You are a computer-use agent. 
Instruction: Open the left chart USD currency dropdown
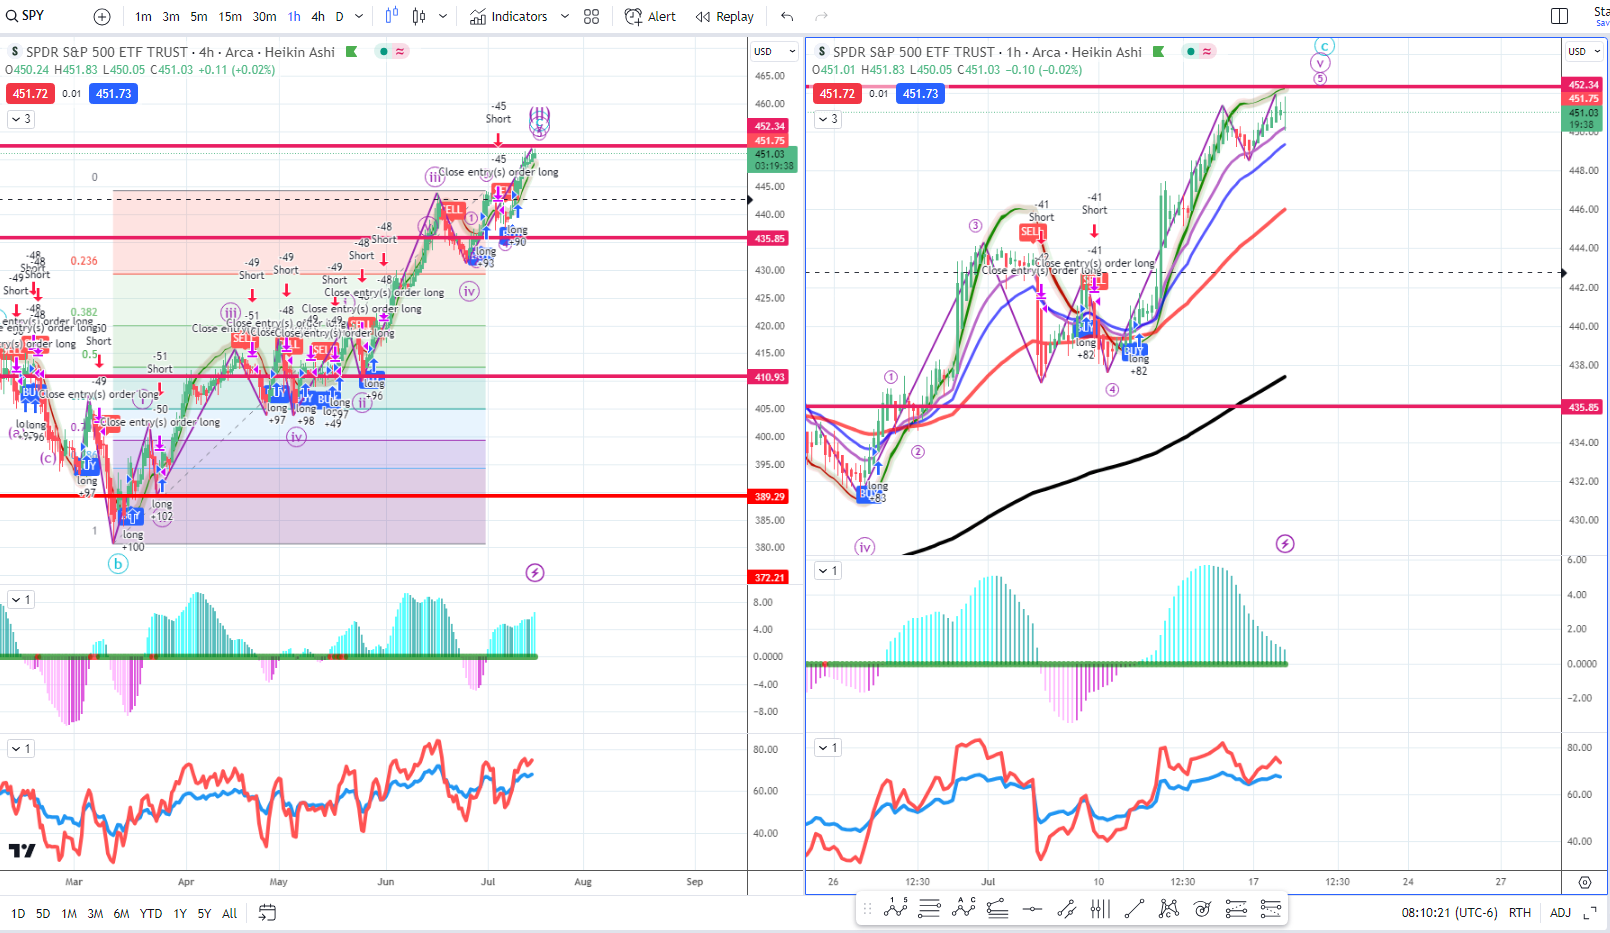click(x=774, y=51)
